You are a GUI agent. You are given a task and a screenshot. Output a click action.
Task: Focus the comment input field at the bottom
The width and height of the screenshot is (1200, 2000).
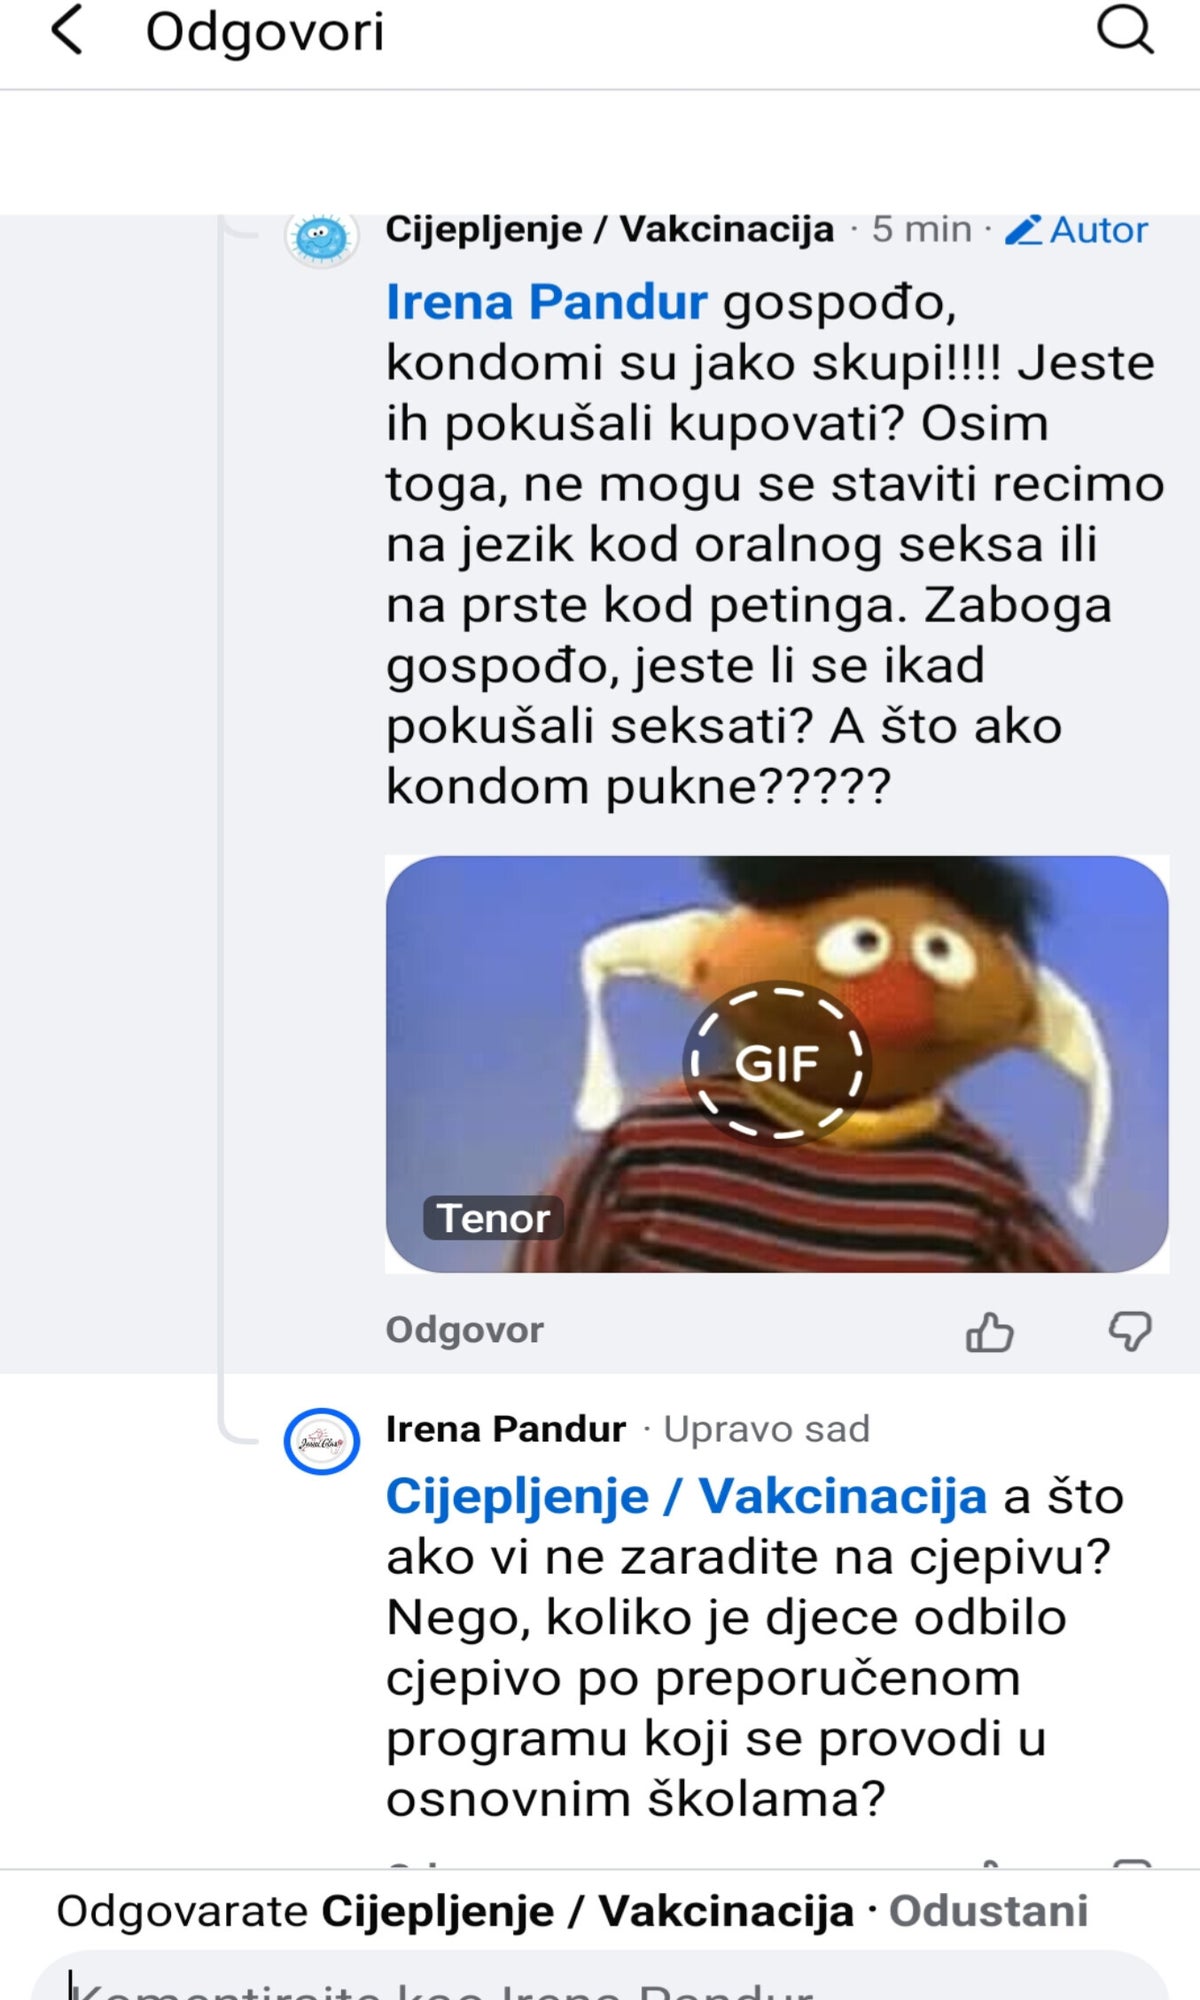(600, 1977)
